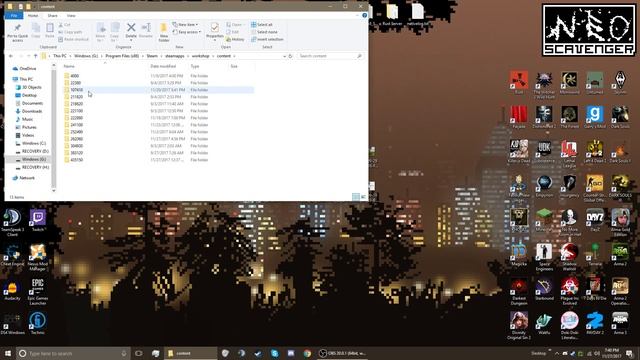This screenshot has width=640, height=360.
Task: Switch to the Share ribbon tab
Action: 52,16
